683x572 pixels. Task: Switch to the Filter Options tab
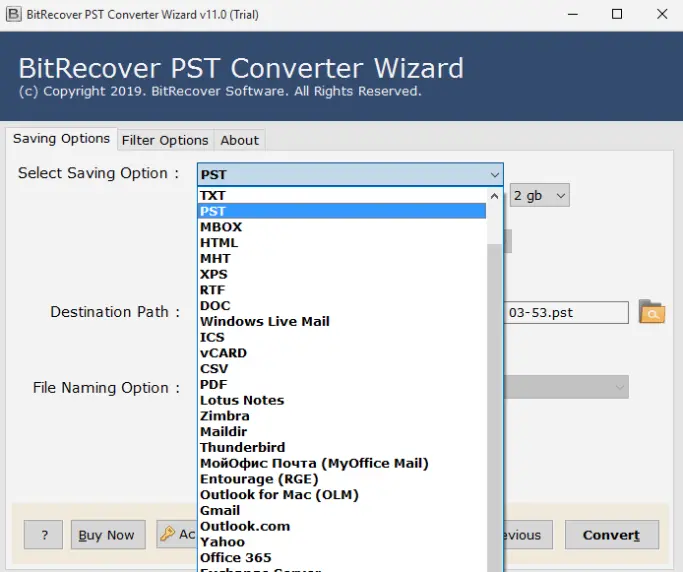pyautogui.click(x=165, y=140)
